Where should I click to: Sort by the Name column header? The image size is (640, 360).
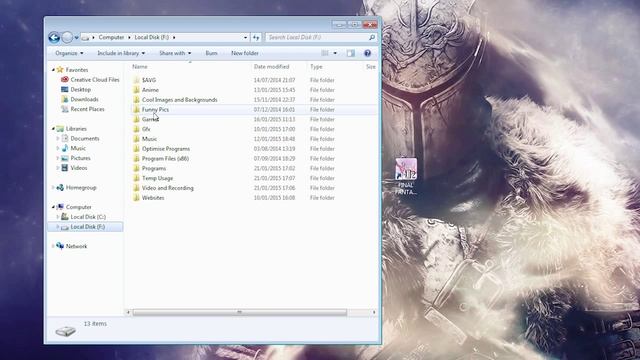click(x=140, y=67)
